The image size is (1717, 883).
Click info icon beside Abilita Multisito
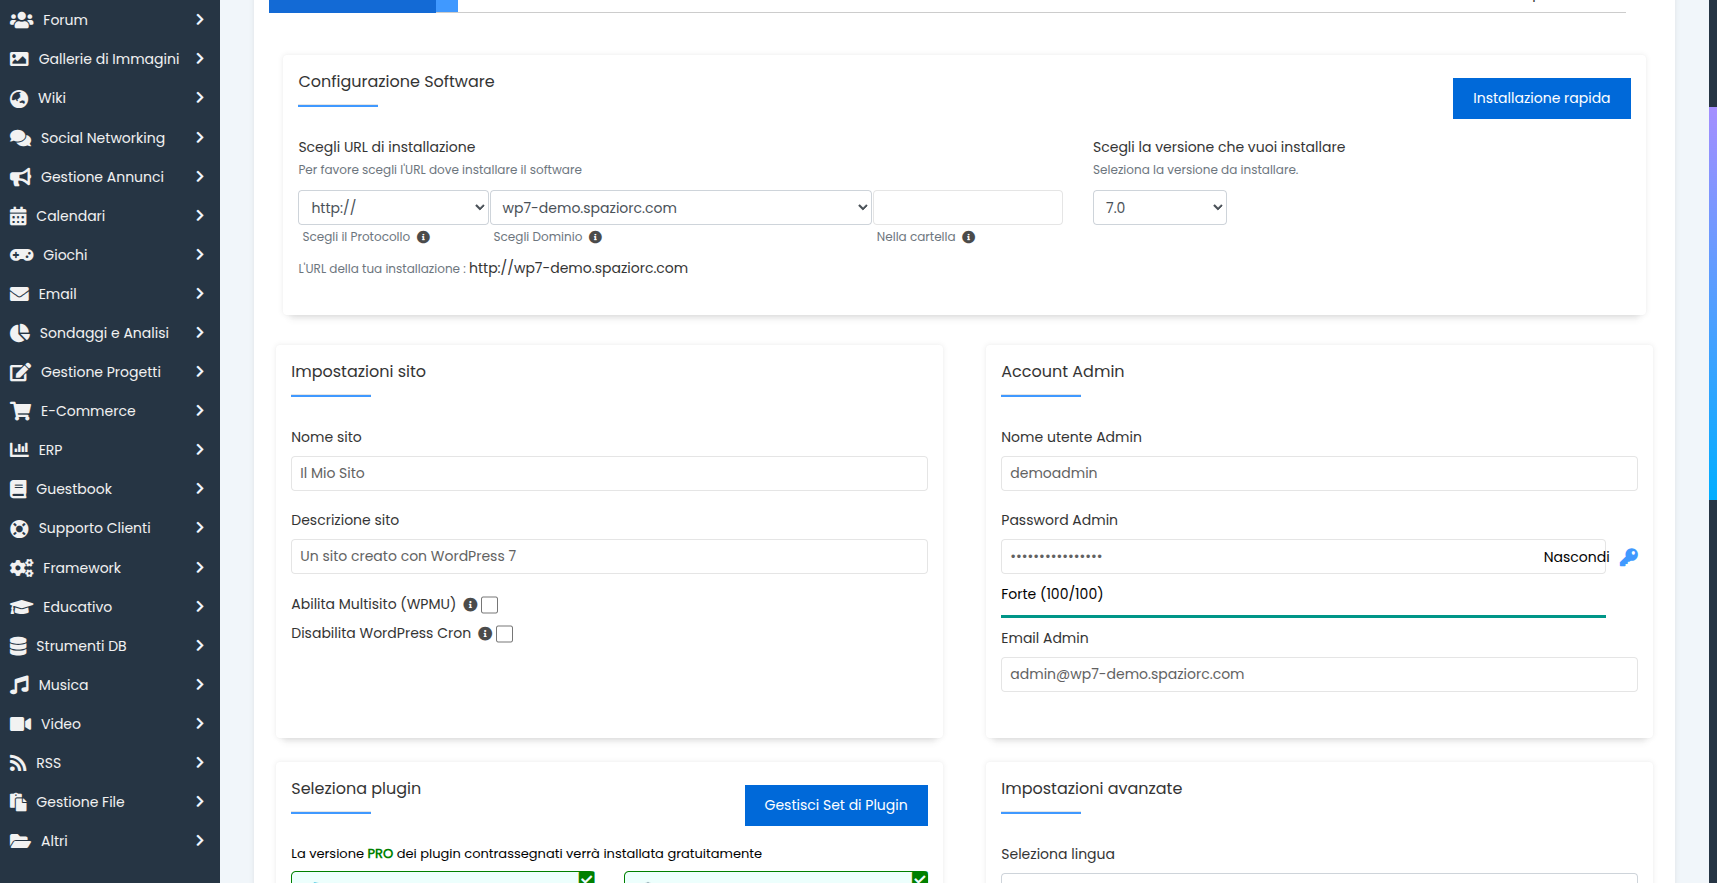coord(470,605)
